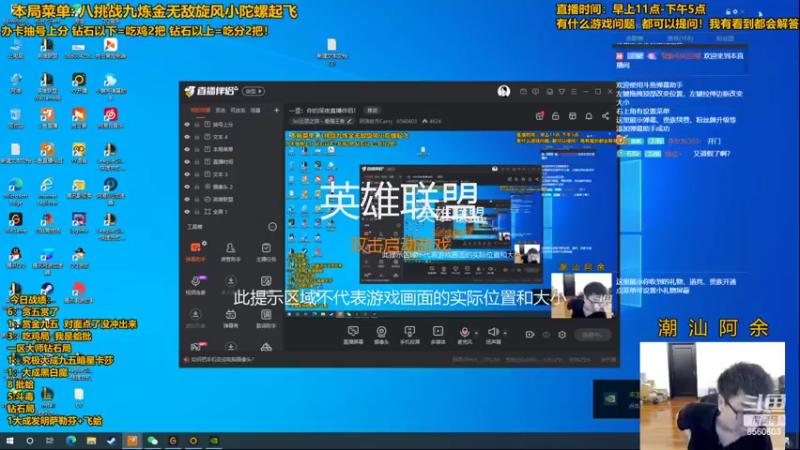Click the microphone tool with purple badge
The width and height of the screenshot is (800, 450).
click(196, 285)
